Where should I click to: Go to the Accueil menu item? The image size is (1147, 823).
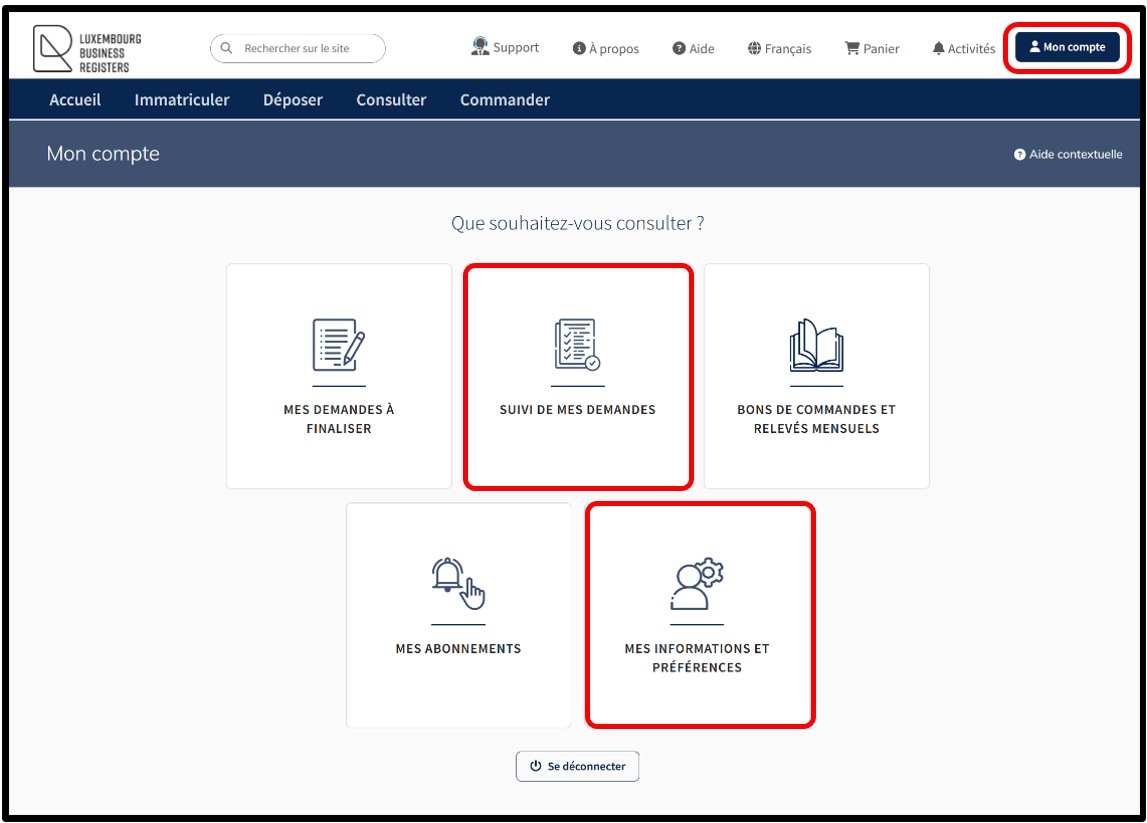[75, 100]
